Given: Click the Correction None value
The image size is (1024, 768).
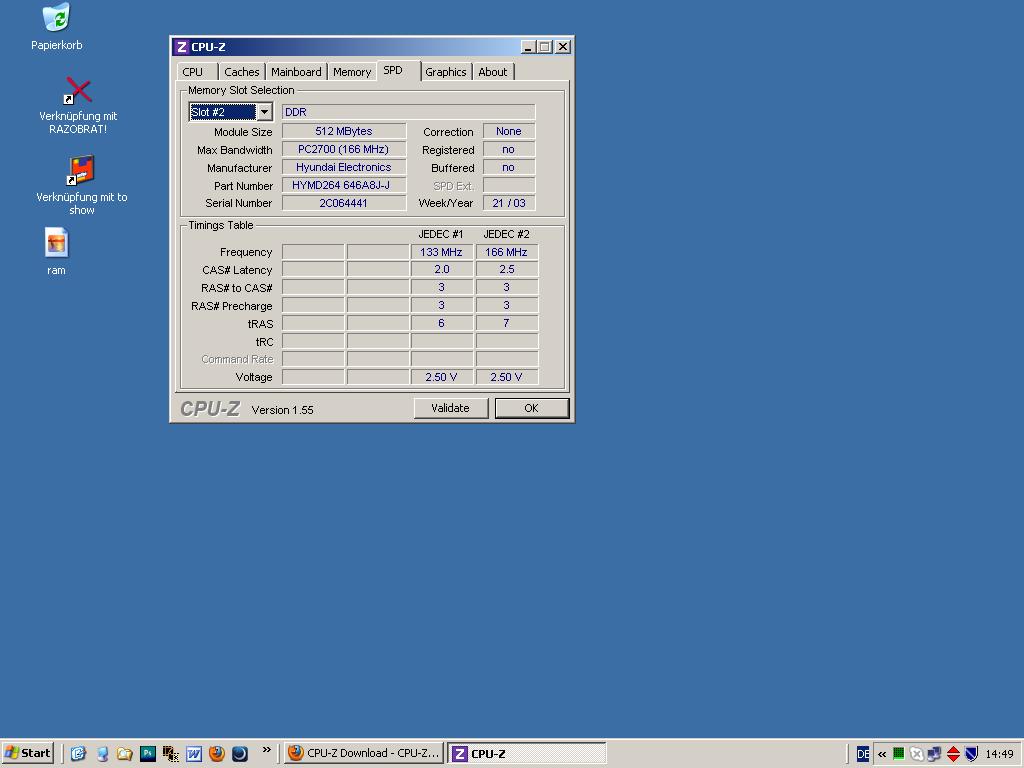Looking at the screenshot, I should [509, 131].
